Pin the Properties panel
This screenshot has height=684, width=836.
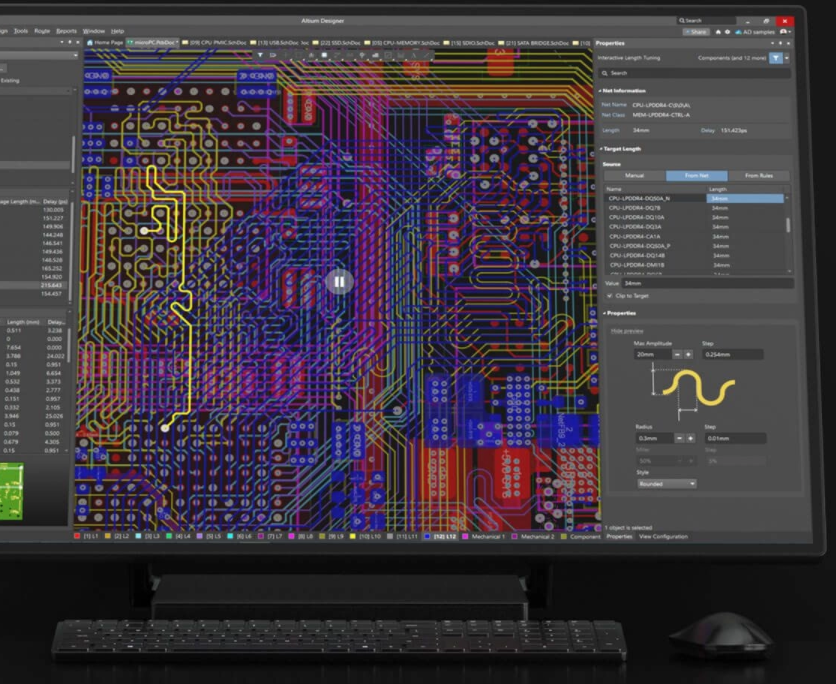click(780, 43)
